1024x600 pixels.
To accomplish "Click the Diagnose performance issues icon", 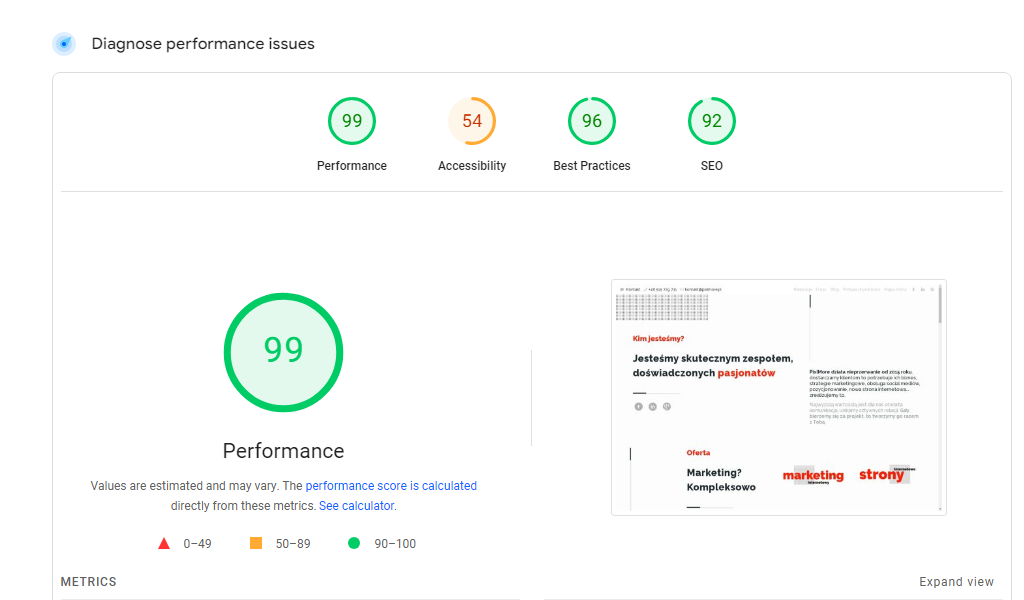I will click(x=64, y=44).
